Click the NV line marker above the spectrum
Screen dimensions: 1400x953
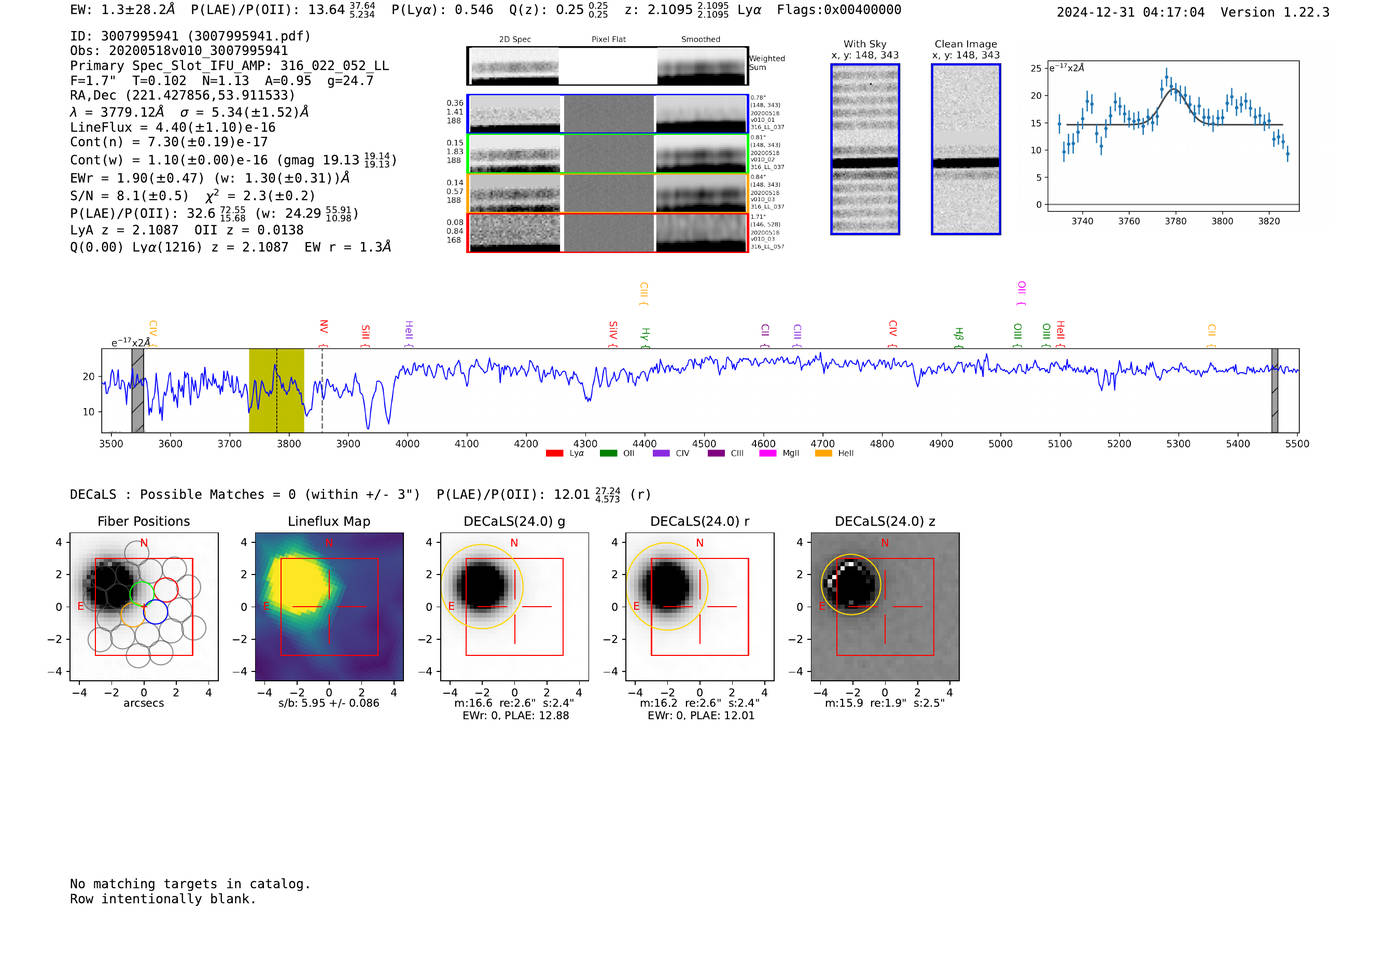[323, 332]
